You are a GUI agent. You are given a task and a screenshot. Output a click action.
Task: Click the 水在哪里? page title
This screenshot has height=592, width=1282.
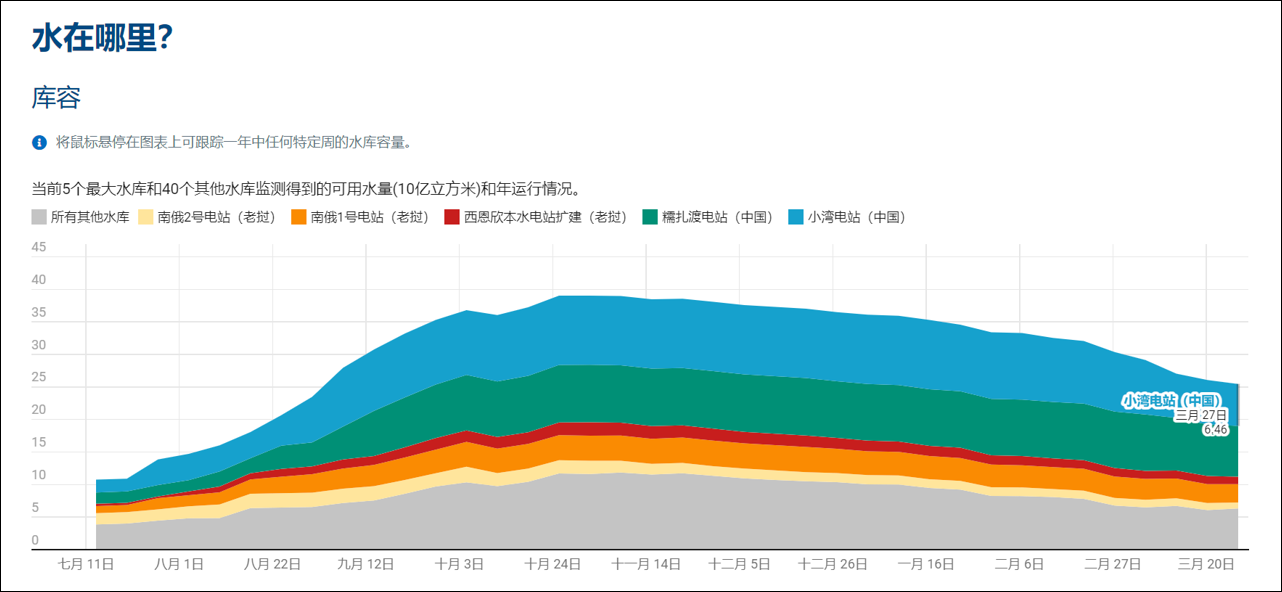103,38
